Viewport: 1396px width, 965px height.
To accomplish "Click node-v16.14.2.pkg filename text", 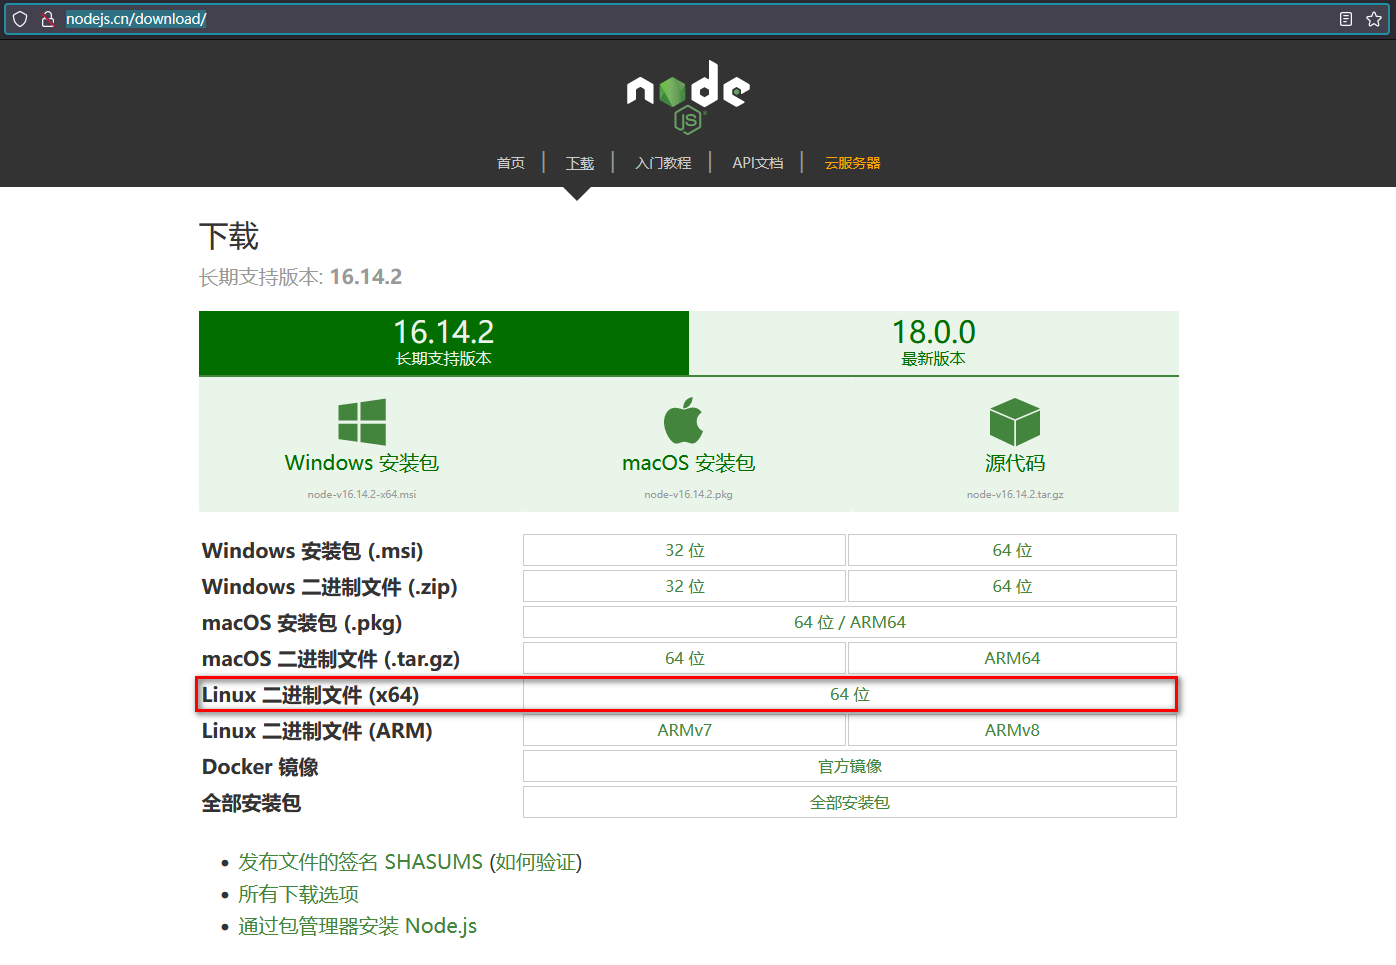I will pos(689,494).
